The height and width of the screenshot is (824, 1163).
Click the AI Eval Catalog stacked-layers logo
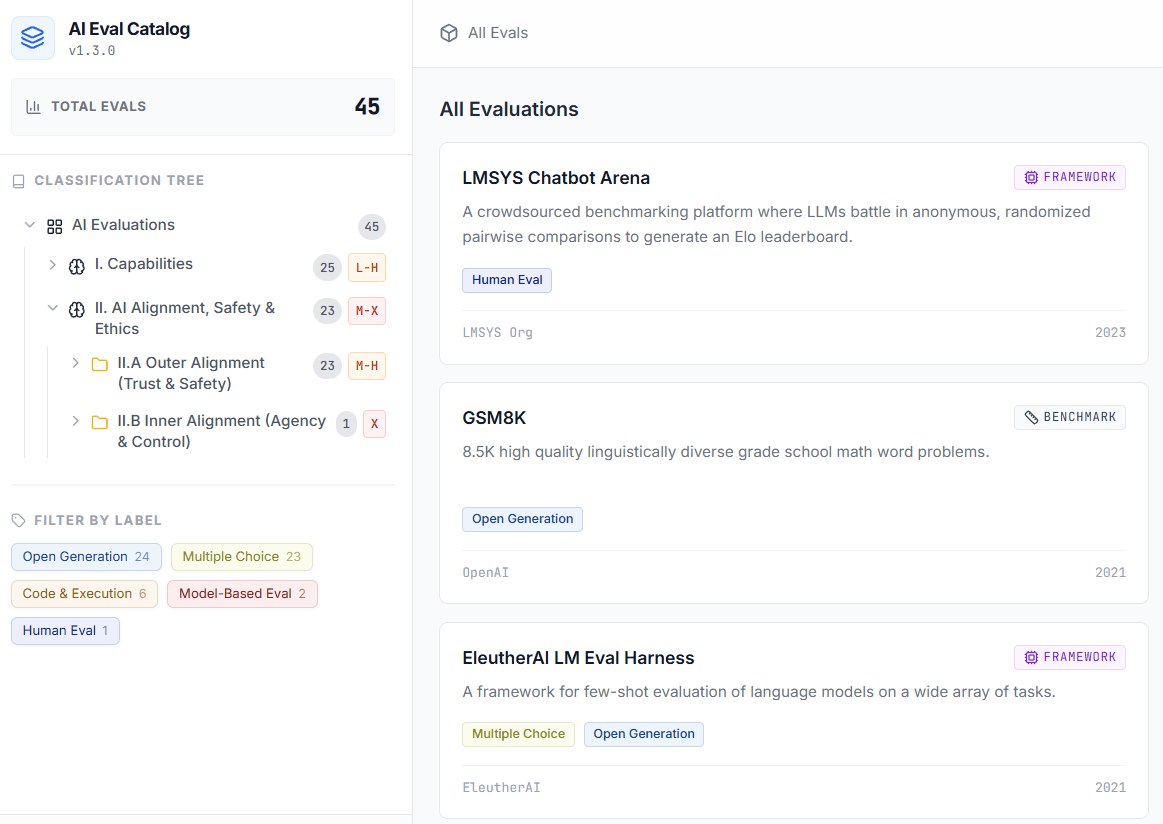pyautogui.click(x=33, y=38)
